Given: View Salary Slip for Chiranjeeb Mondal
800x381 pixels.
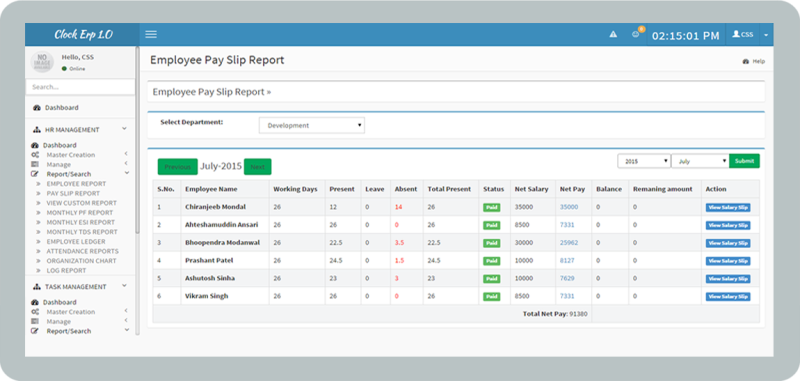Looking at the screenshot, I should [728, 208].
